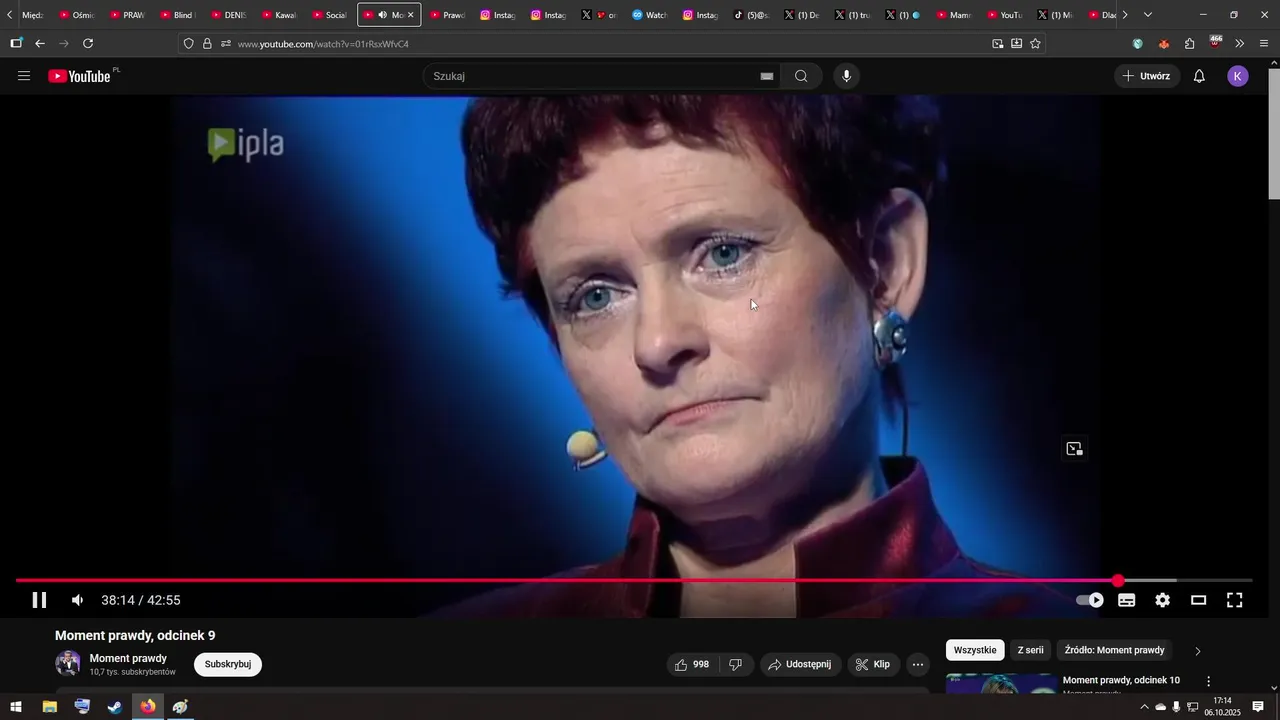Open the Utwórz create menu
This screenshot has width=1280, height=720.
coord(1147,76)
